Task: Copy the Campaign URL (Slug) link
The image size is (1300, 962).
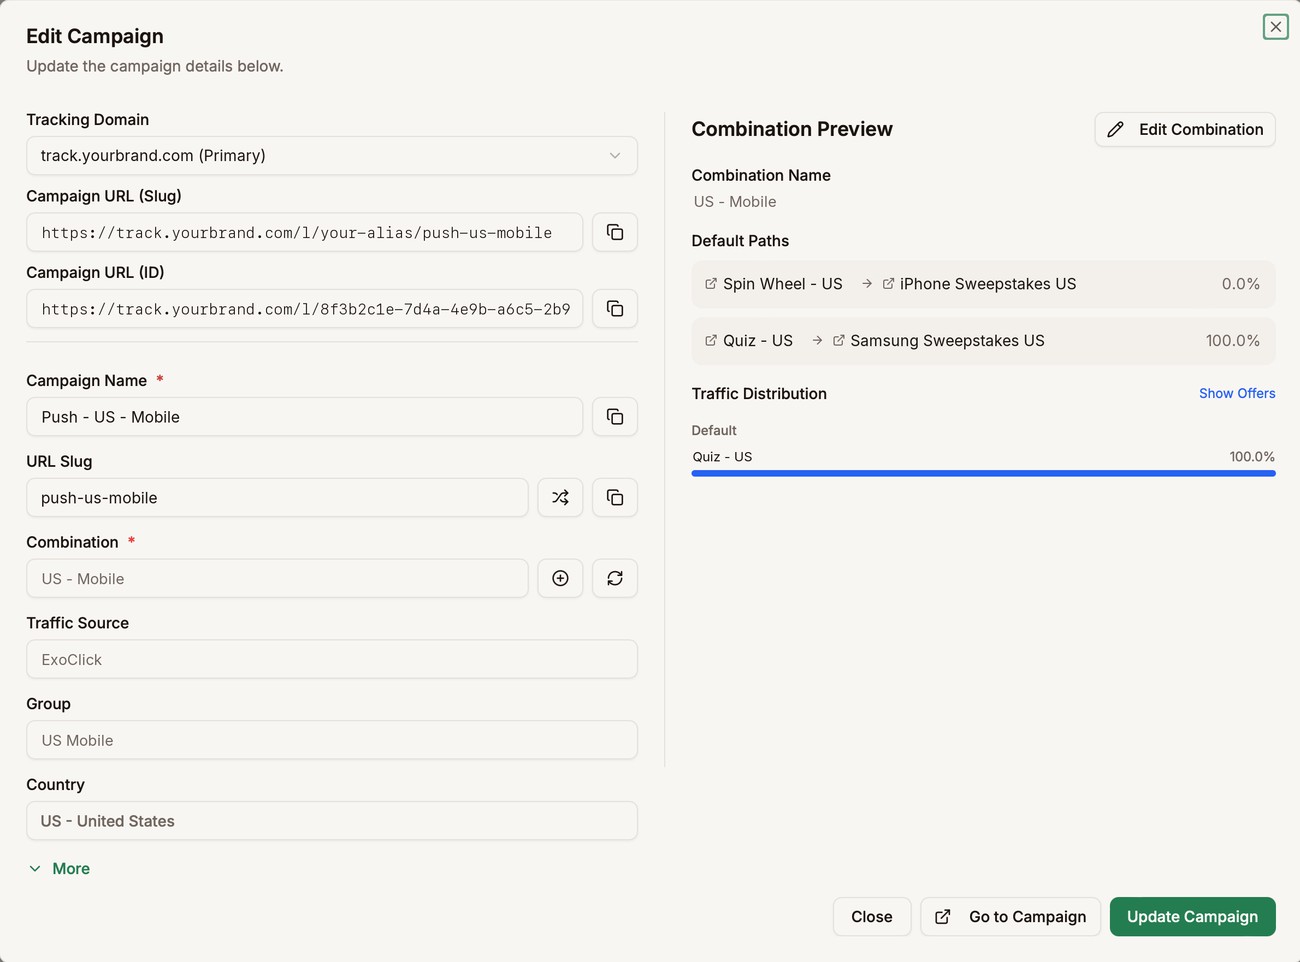Action: (x=615, y=232)
